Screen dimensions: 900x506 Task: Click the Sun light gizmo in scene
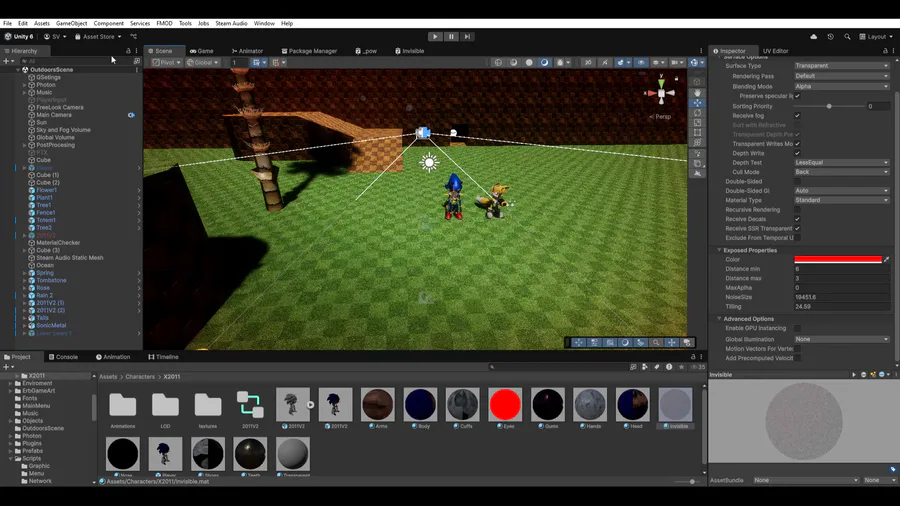click(429, 163)
